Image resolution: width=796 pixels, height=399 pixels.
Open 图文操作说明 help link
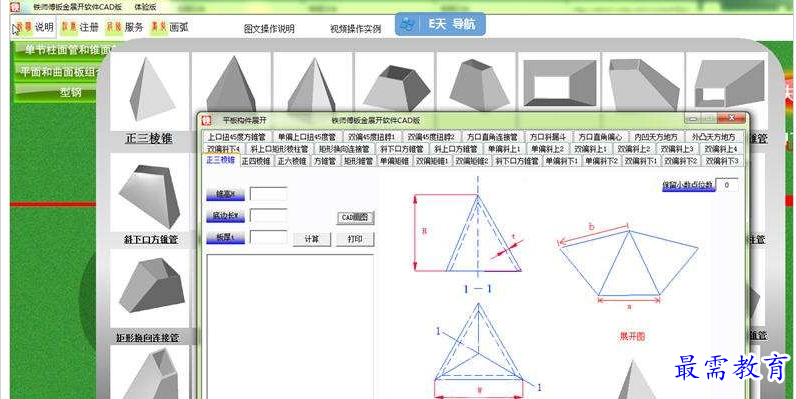click(x=269, y=29)
